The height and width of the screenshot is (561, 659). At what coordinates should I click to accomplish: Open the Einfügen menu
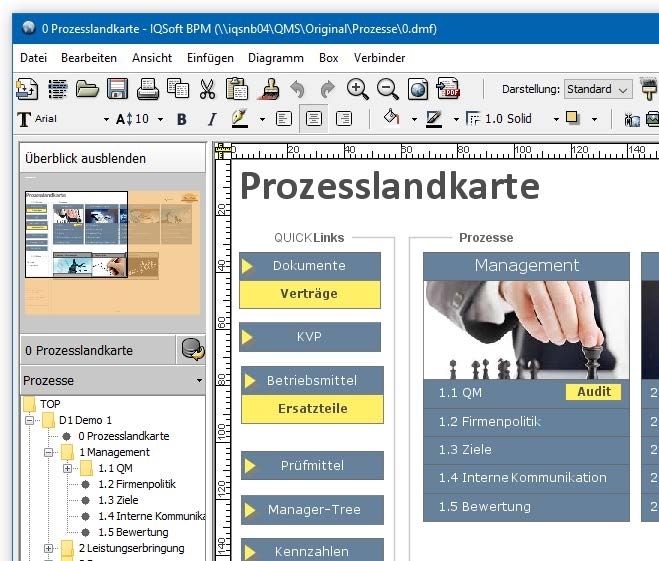(210, 58)
